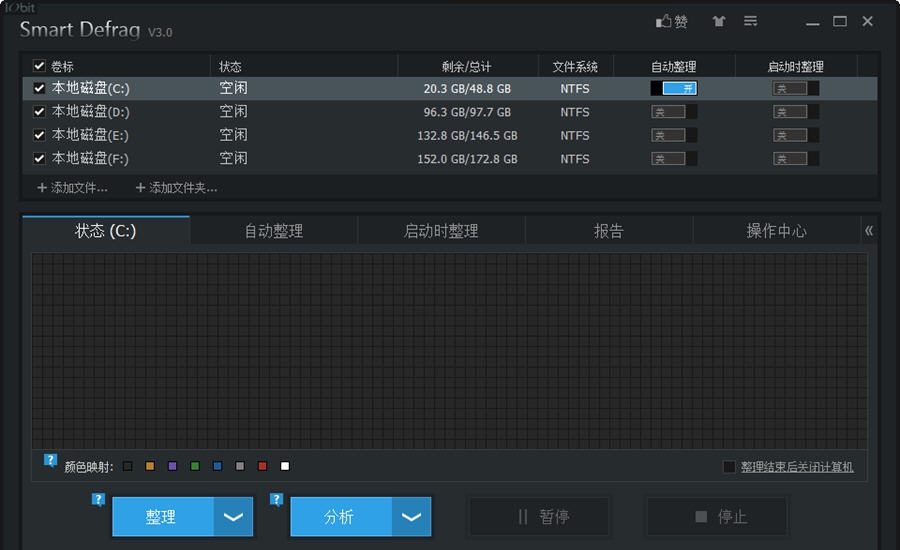900x550 pixels.
Task: Enable 整理结束后关闭计算机 checkbox
Action: 729,467
